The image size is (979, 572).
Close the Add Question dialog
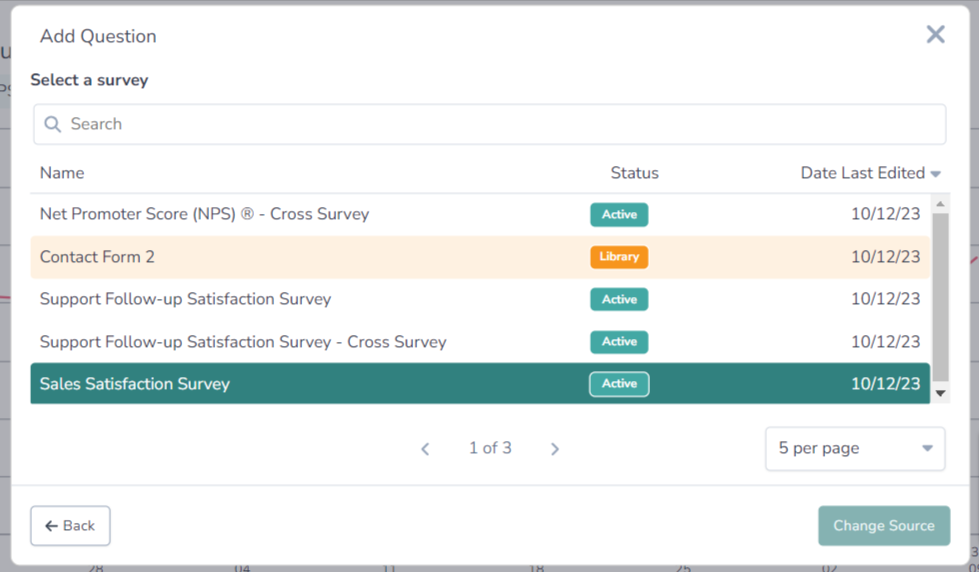click(x=935, y=34)
